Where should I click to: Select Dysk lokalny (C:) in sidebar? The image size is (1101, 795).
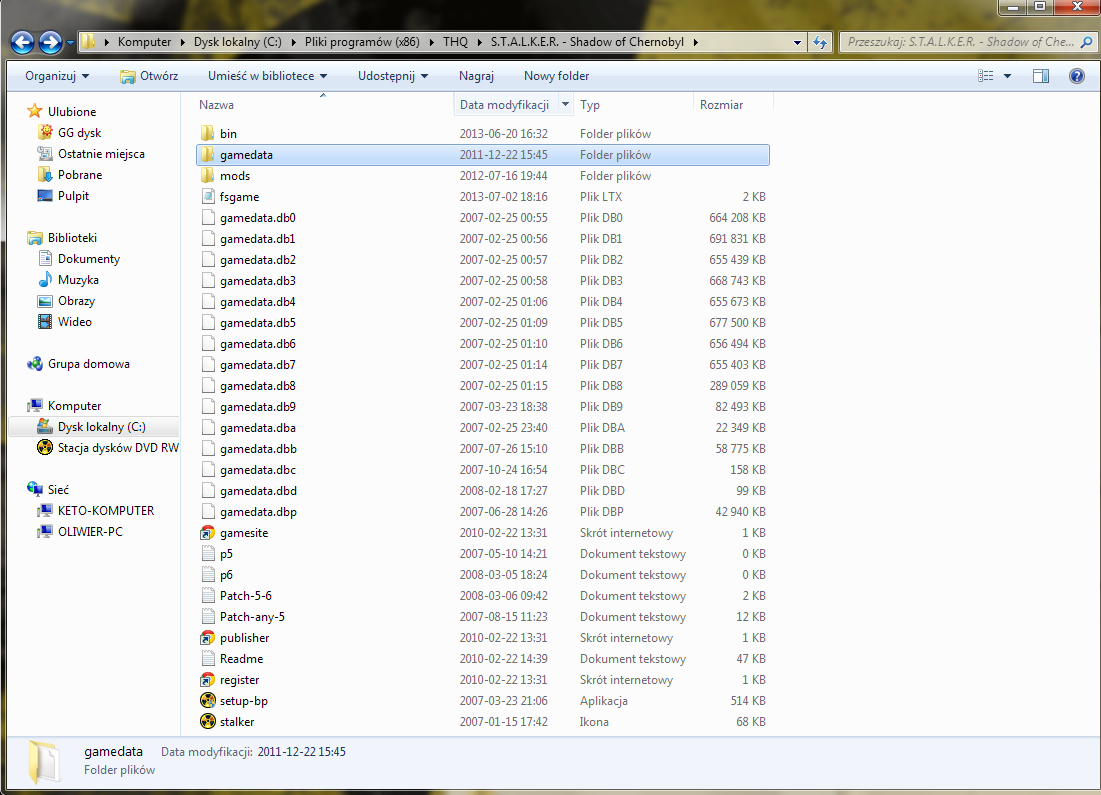(x=102, y=427)
